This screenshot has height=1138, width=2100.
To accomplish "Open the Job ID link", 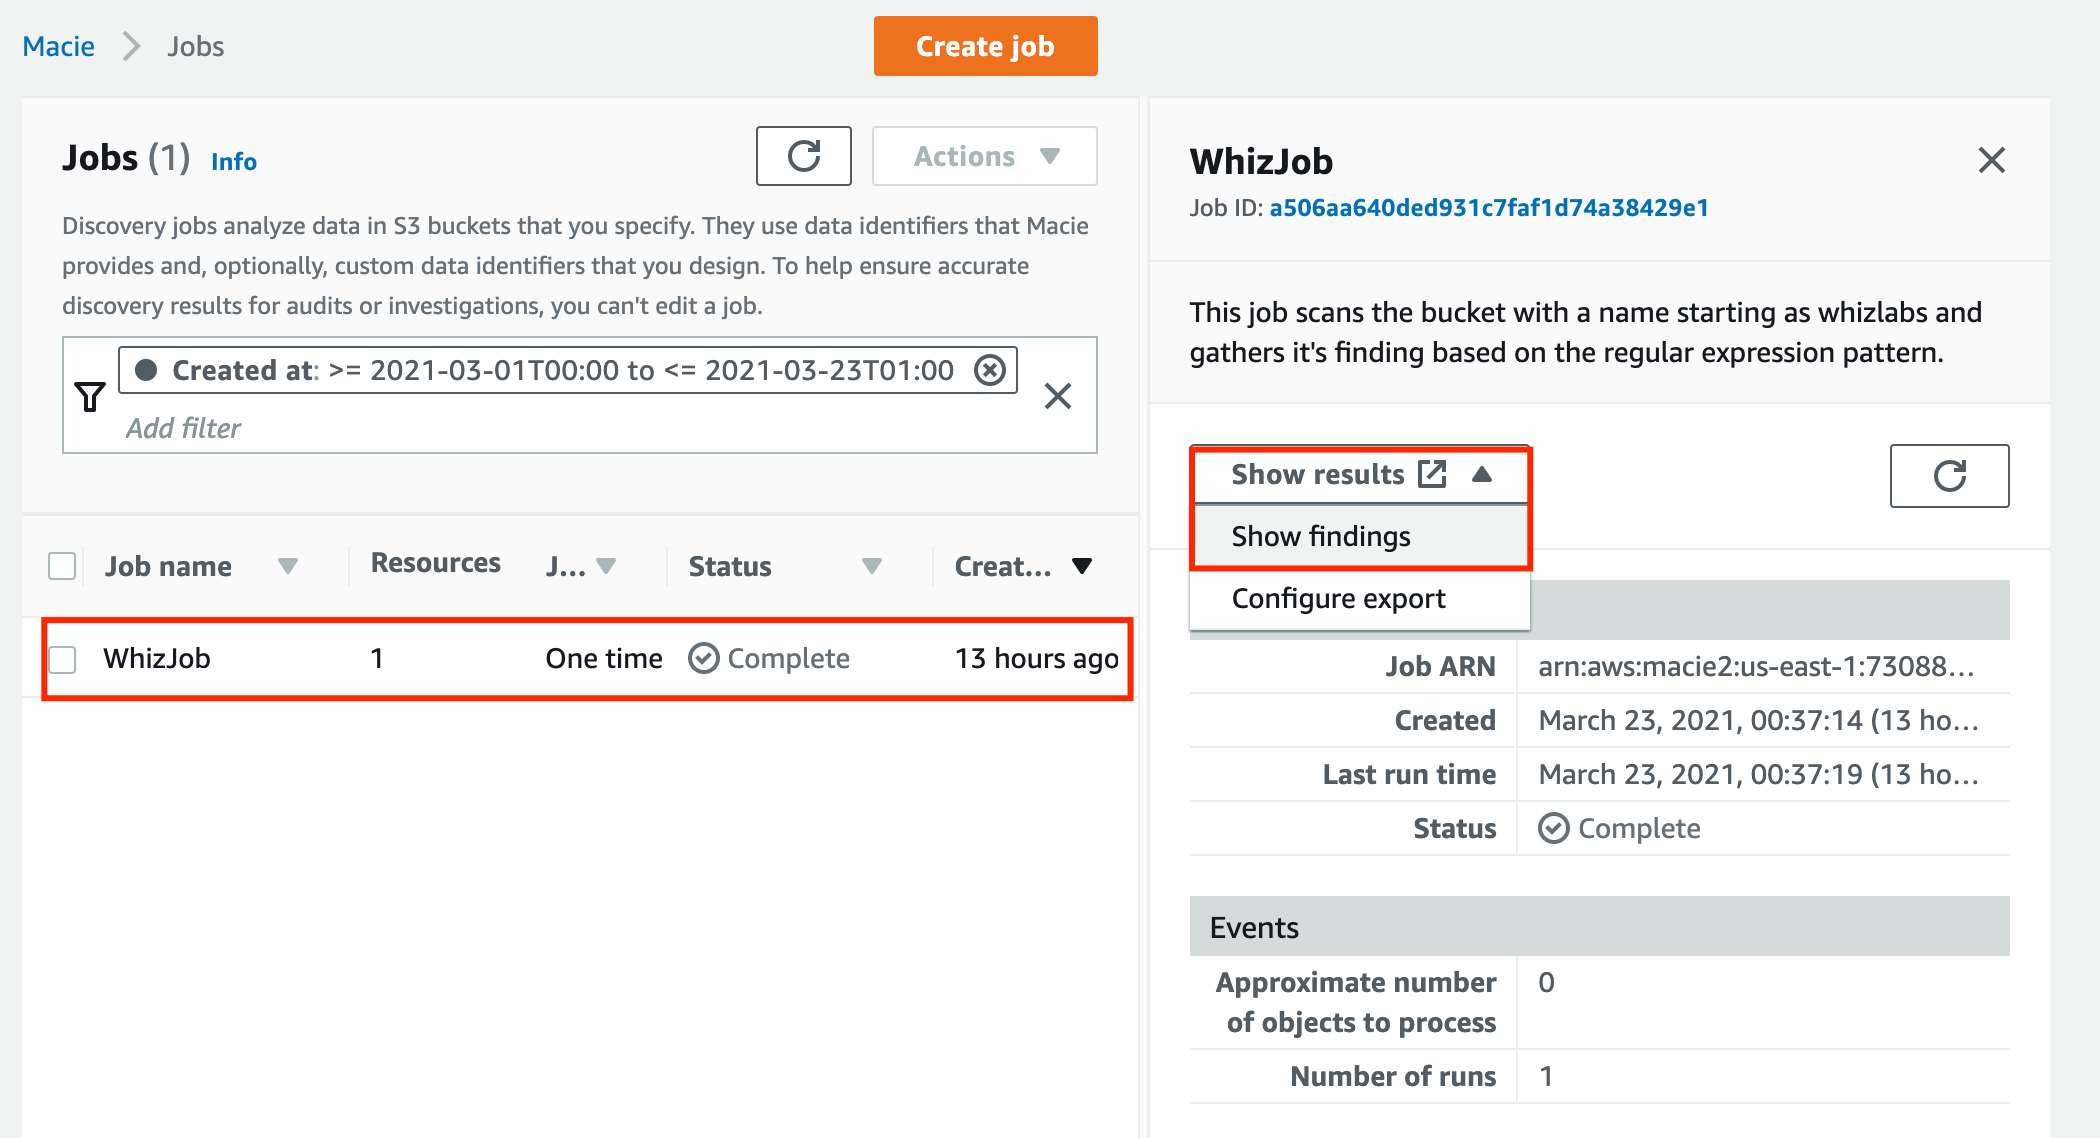I will point(1488,208).
